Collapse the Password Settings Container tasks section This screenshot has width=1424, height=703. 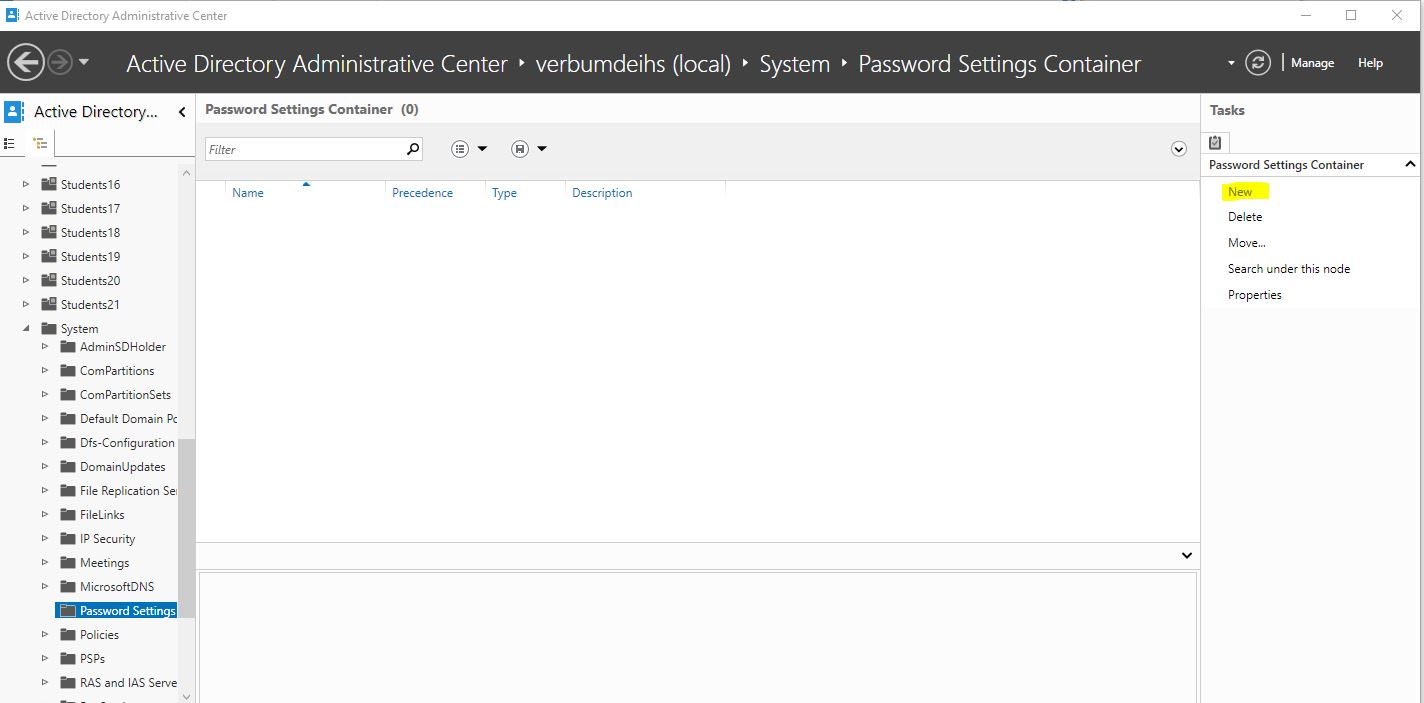click(x=1410, y=164)
